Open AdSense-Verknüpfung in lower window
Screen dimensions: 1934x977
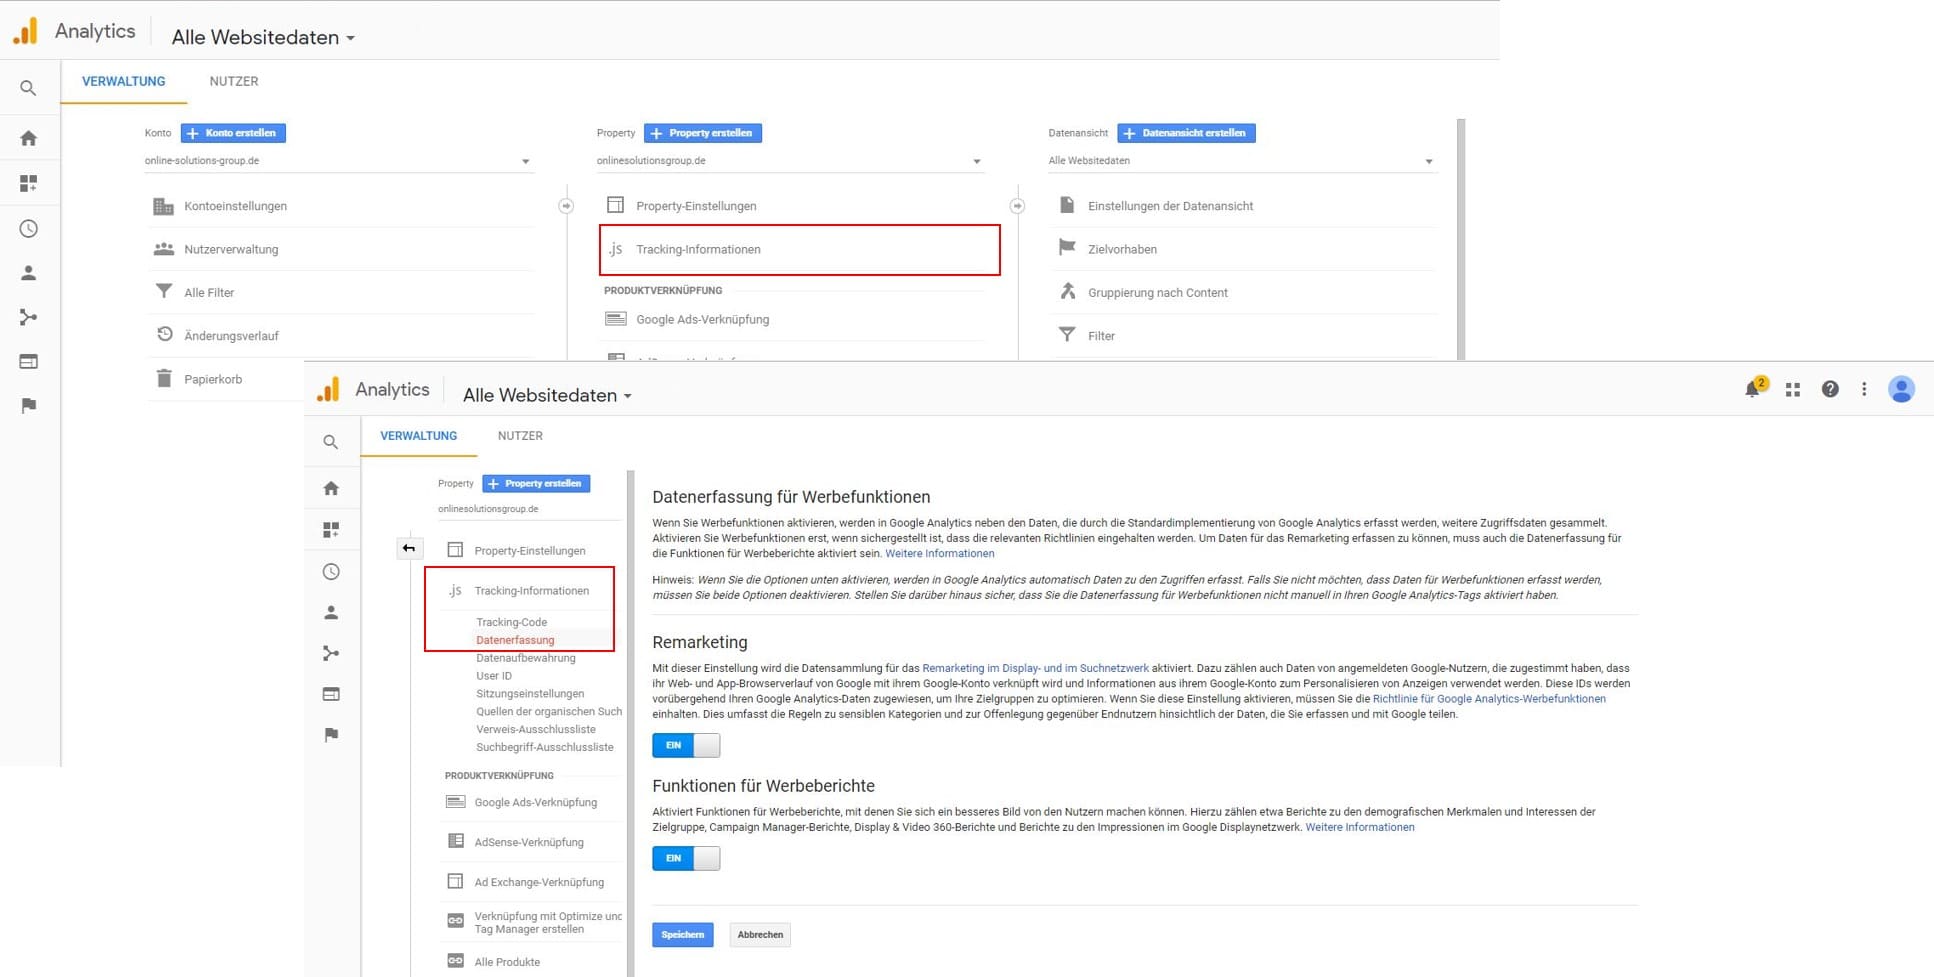(530, 842)
